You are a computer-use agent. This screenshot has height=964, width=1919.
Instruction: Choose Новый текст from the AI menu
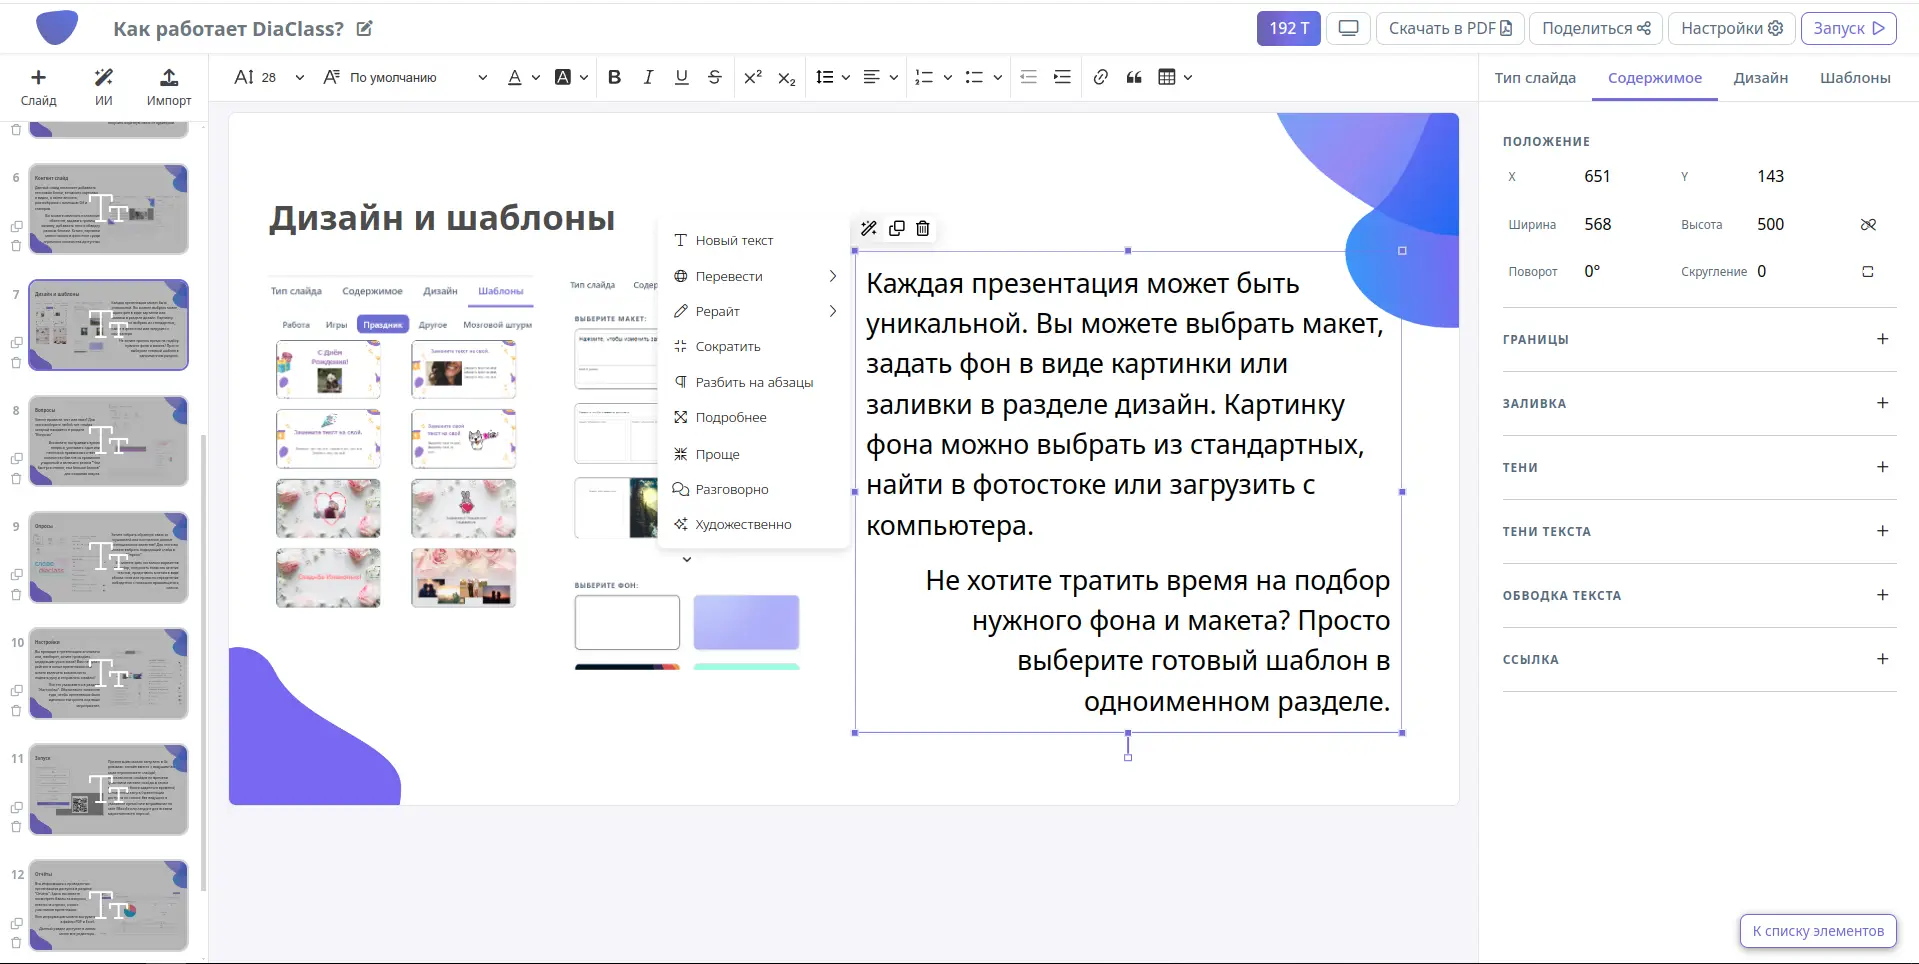pos(754,240)
